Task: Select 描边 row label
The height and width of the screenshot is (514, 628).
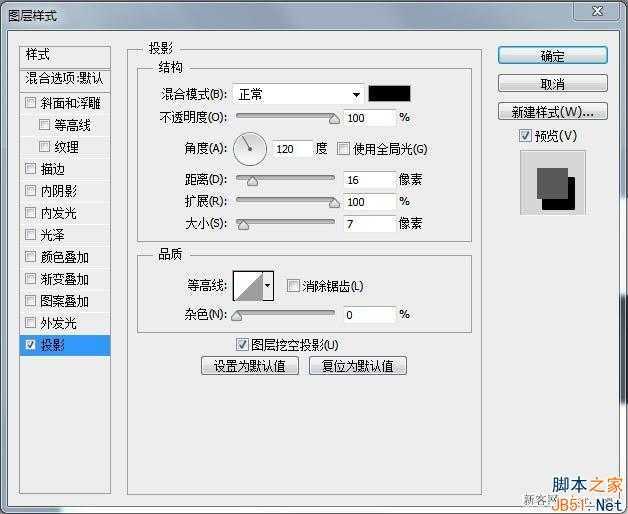Action: coord(52,169)
